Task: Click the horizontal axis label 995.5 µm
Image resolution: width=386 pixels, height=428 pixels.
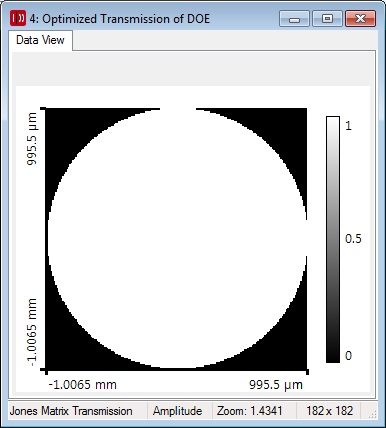Action: (x=276, y=385)
